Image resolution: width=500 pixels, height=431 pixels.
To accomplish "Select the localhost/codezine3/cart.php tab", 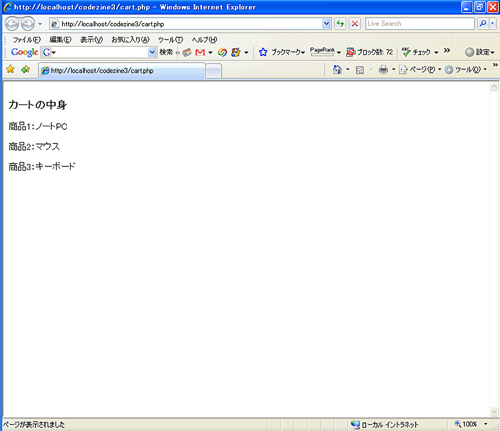I will click(x=122, y=71).
